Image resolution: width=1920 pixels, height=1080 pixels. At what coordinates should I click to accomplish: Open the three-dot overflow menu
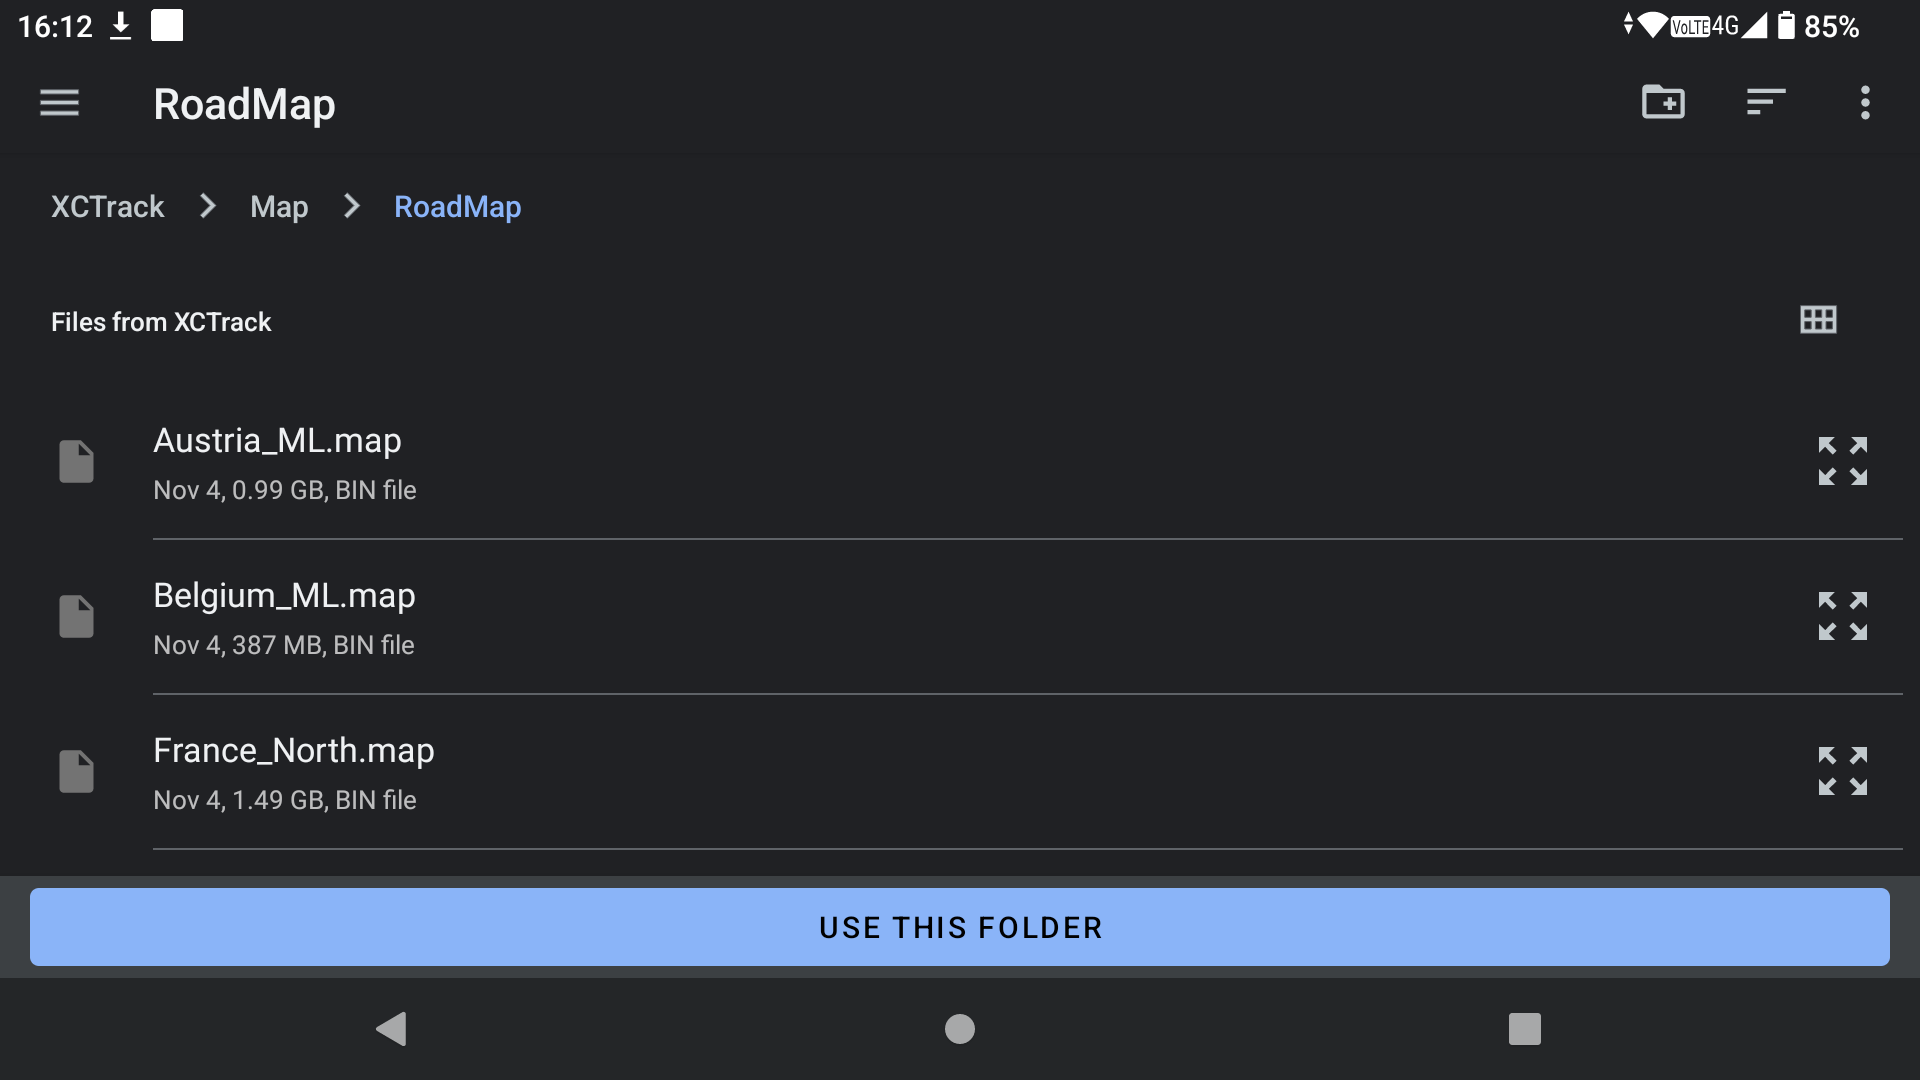[x=1865, y=103]
